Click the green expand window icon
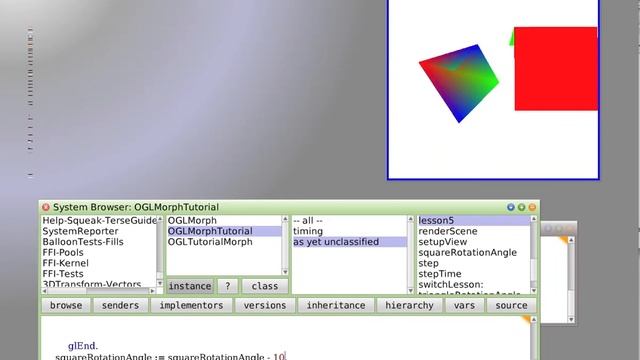 [x=522, y=207]
